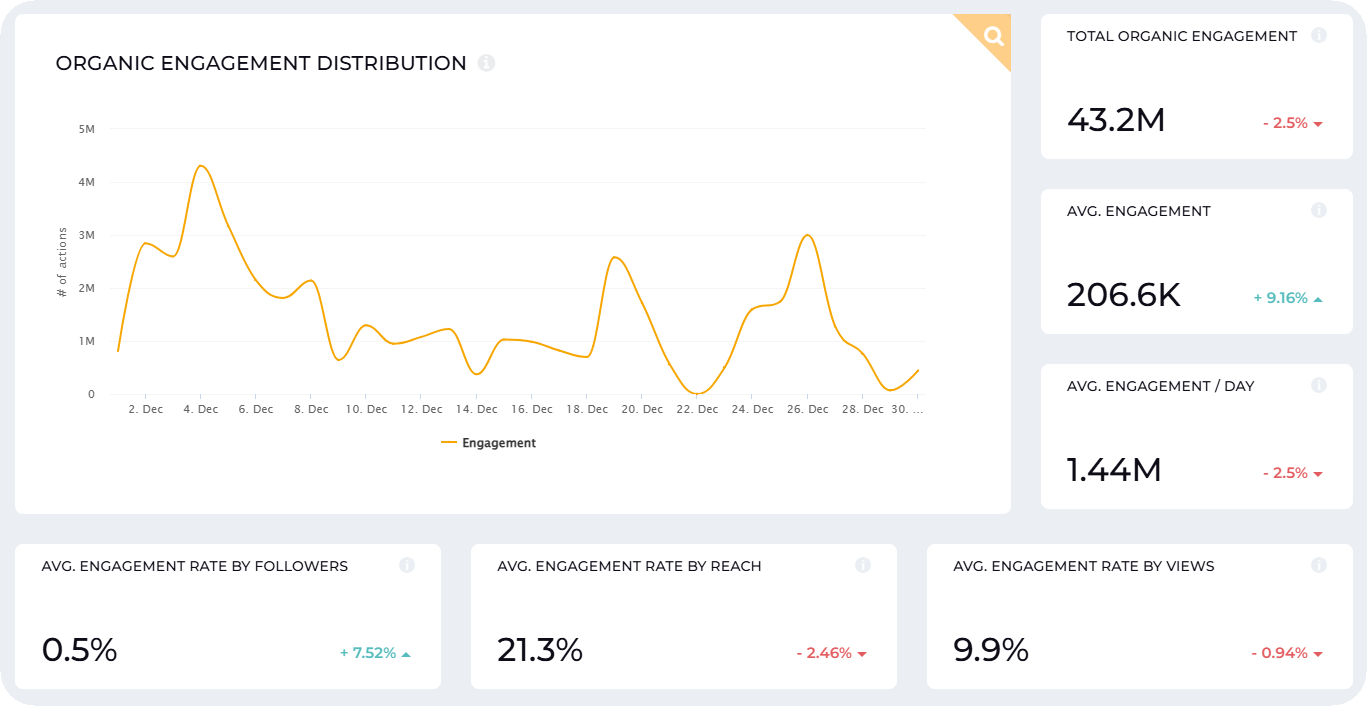Viewport: 1367px width, 706px height.
Task: Click the engagement spike near 26 Dec
Action: (x=808, y=237)
